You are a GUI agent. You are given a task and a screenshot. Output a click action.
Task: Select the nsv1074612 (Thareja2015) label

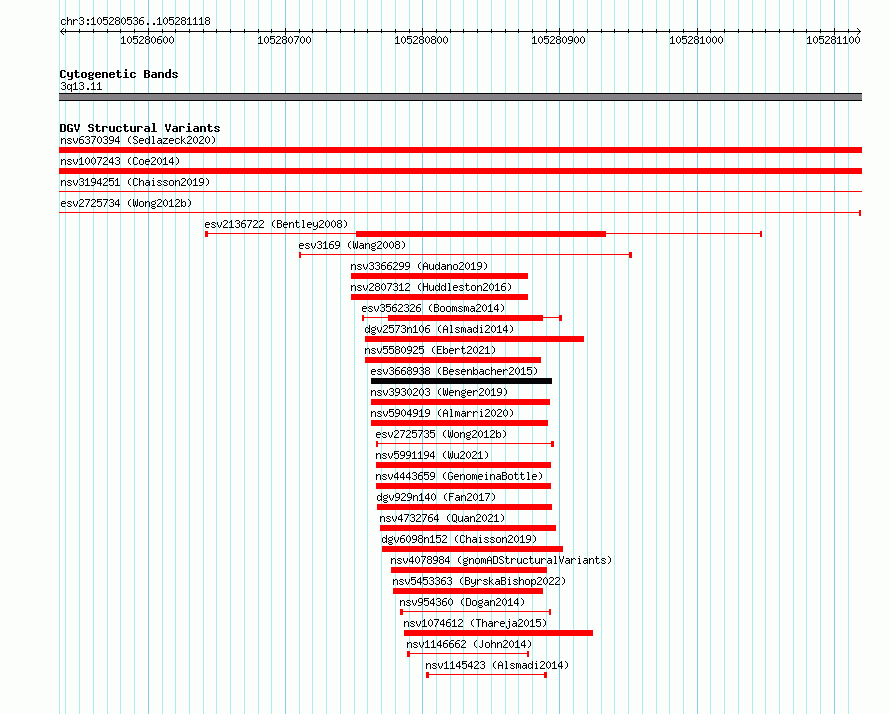click(x=475, y=623)
